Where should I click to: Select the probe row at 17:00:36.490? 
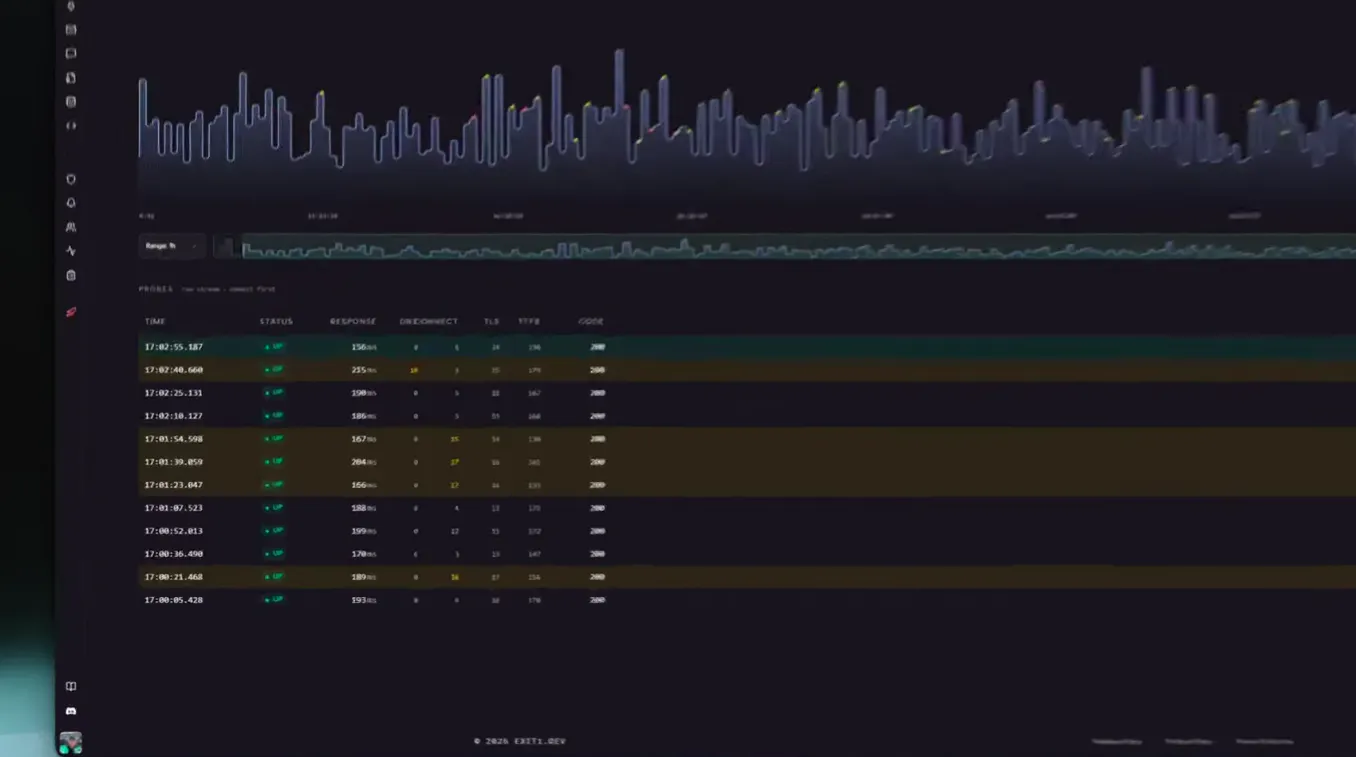(747, 554)
